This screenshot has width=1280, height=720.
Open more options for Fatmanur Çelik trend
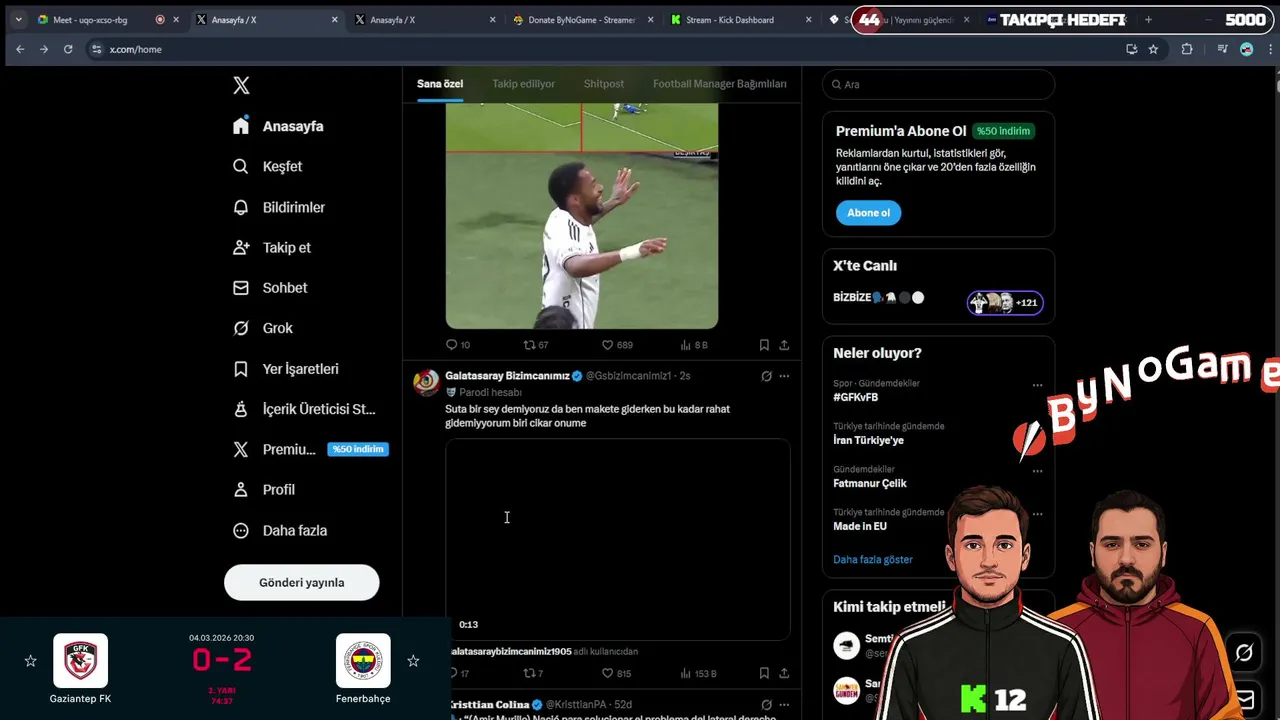[x=1037, y=471]
